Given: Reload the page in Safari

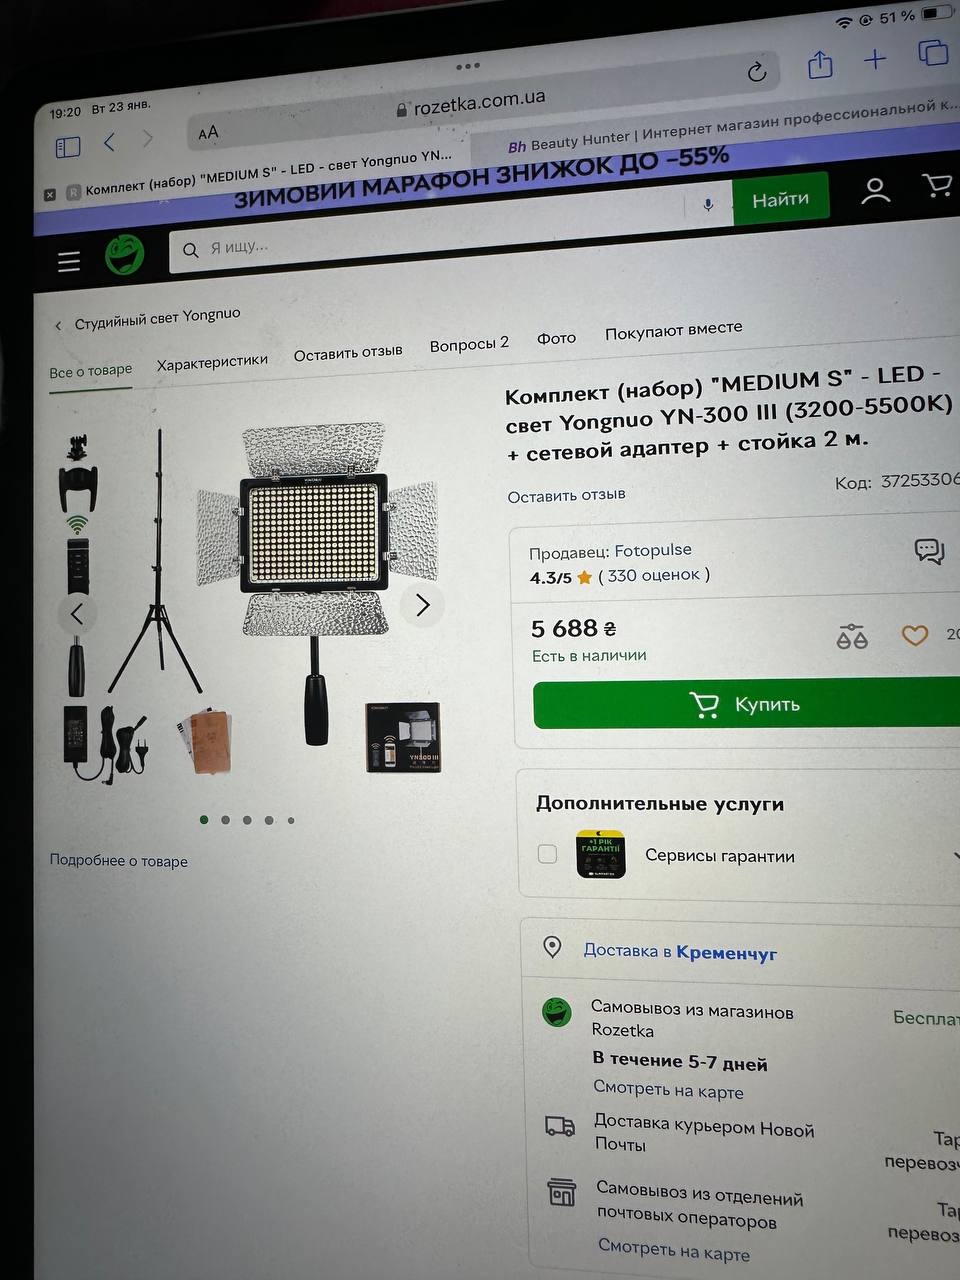Looking at the screenshot, I should tap(757, 71).
